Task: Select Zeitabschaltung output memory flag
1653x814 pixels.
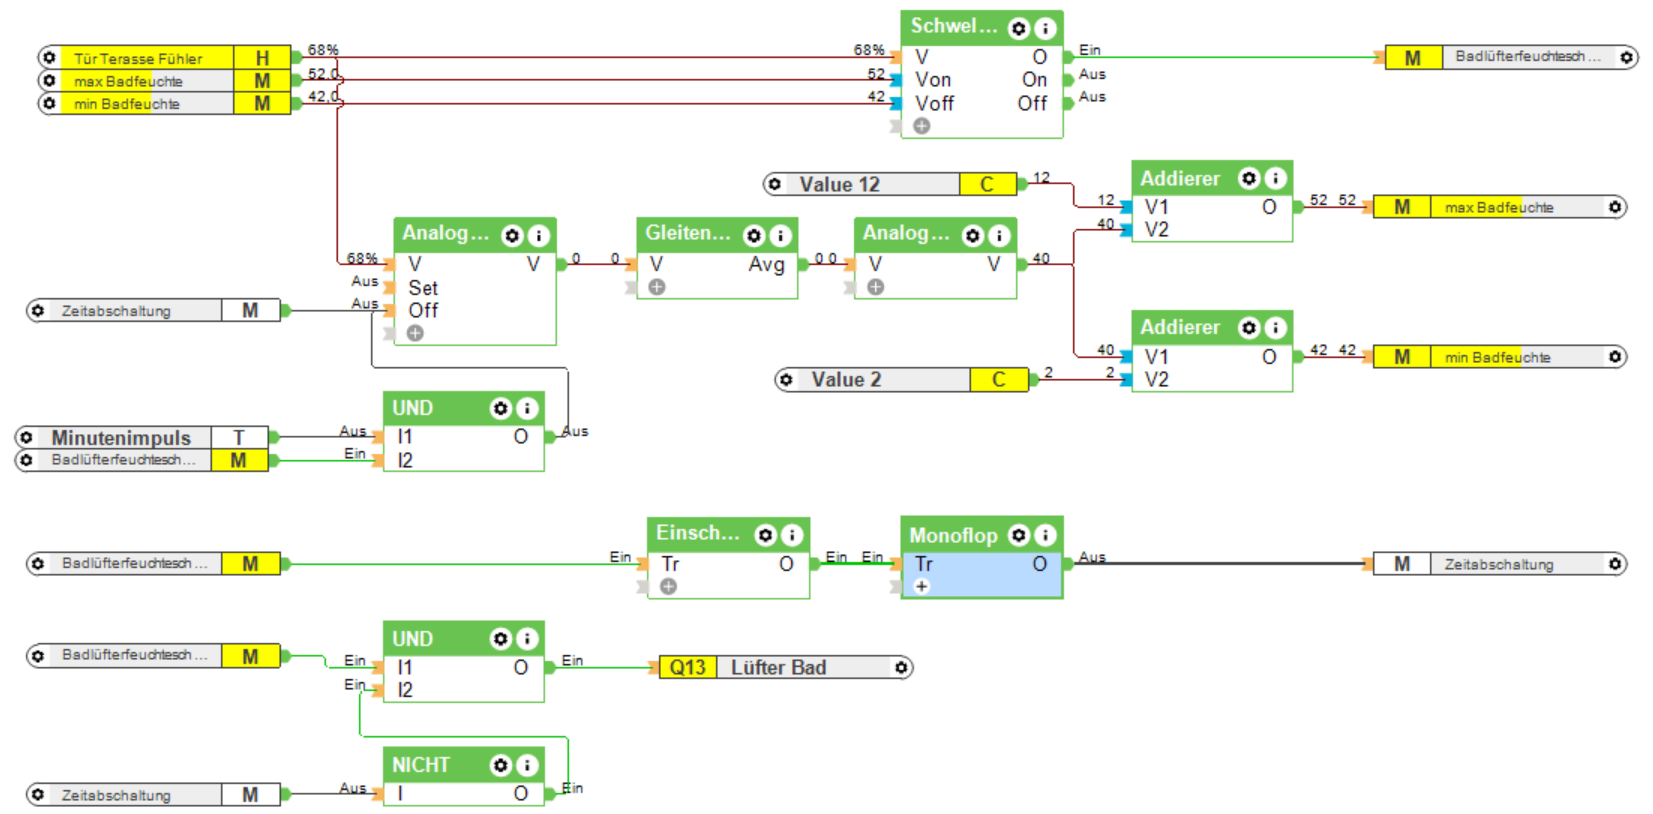Action: click(x=1500, y=564)
